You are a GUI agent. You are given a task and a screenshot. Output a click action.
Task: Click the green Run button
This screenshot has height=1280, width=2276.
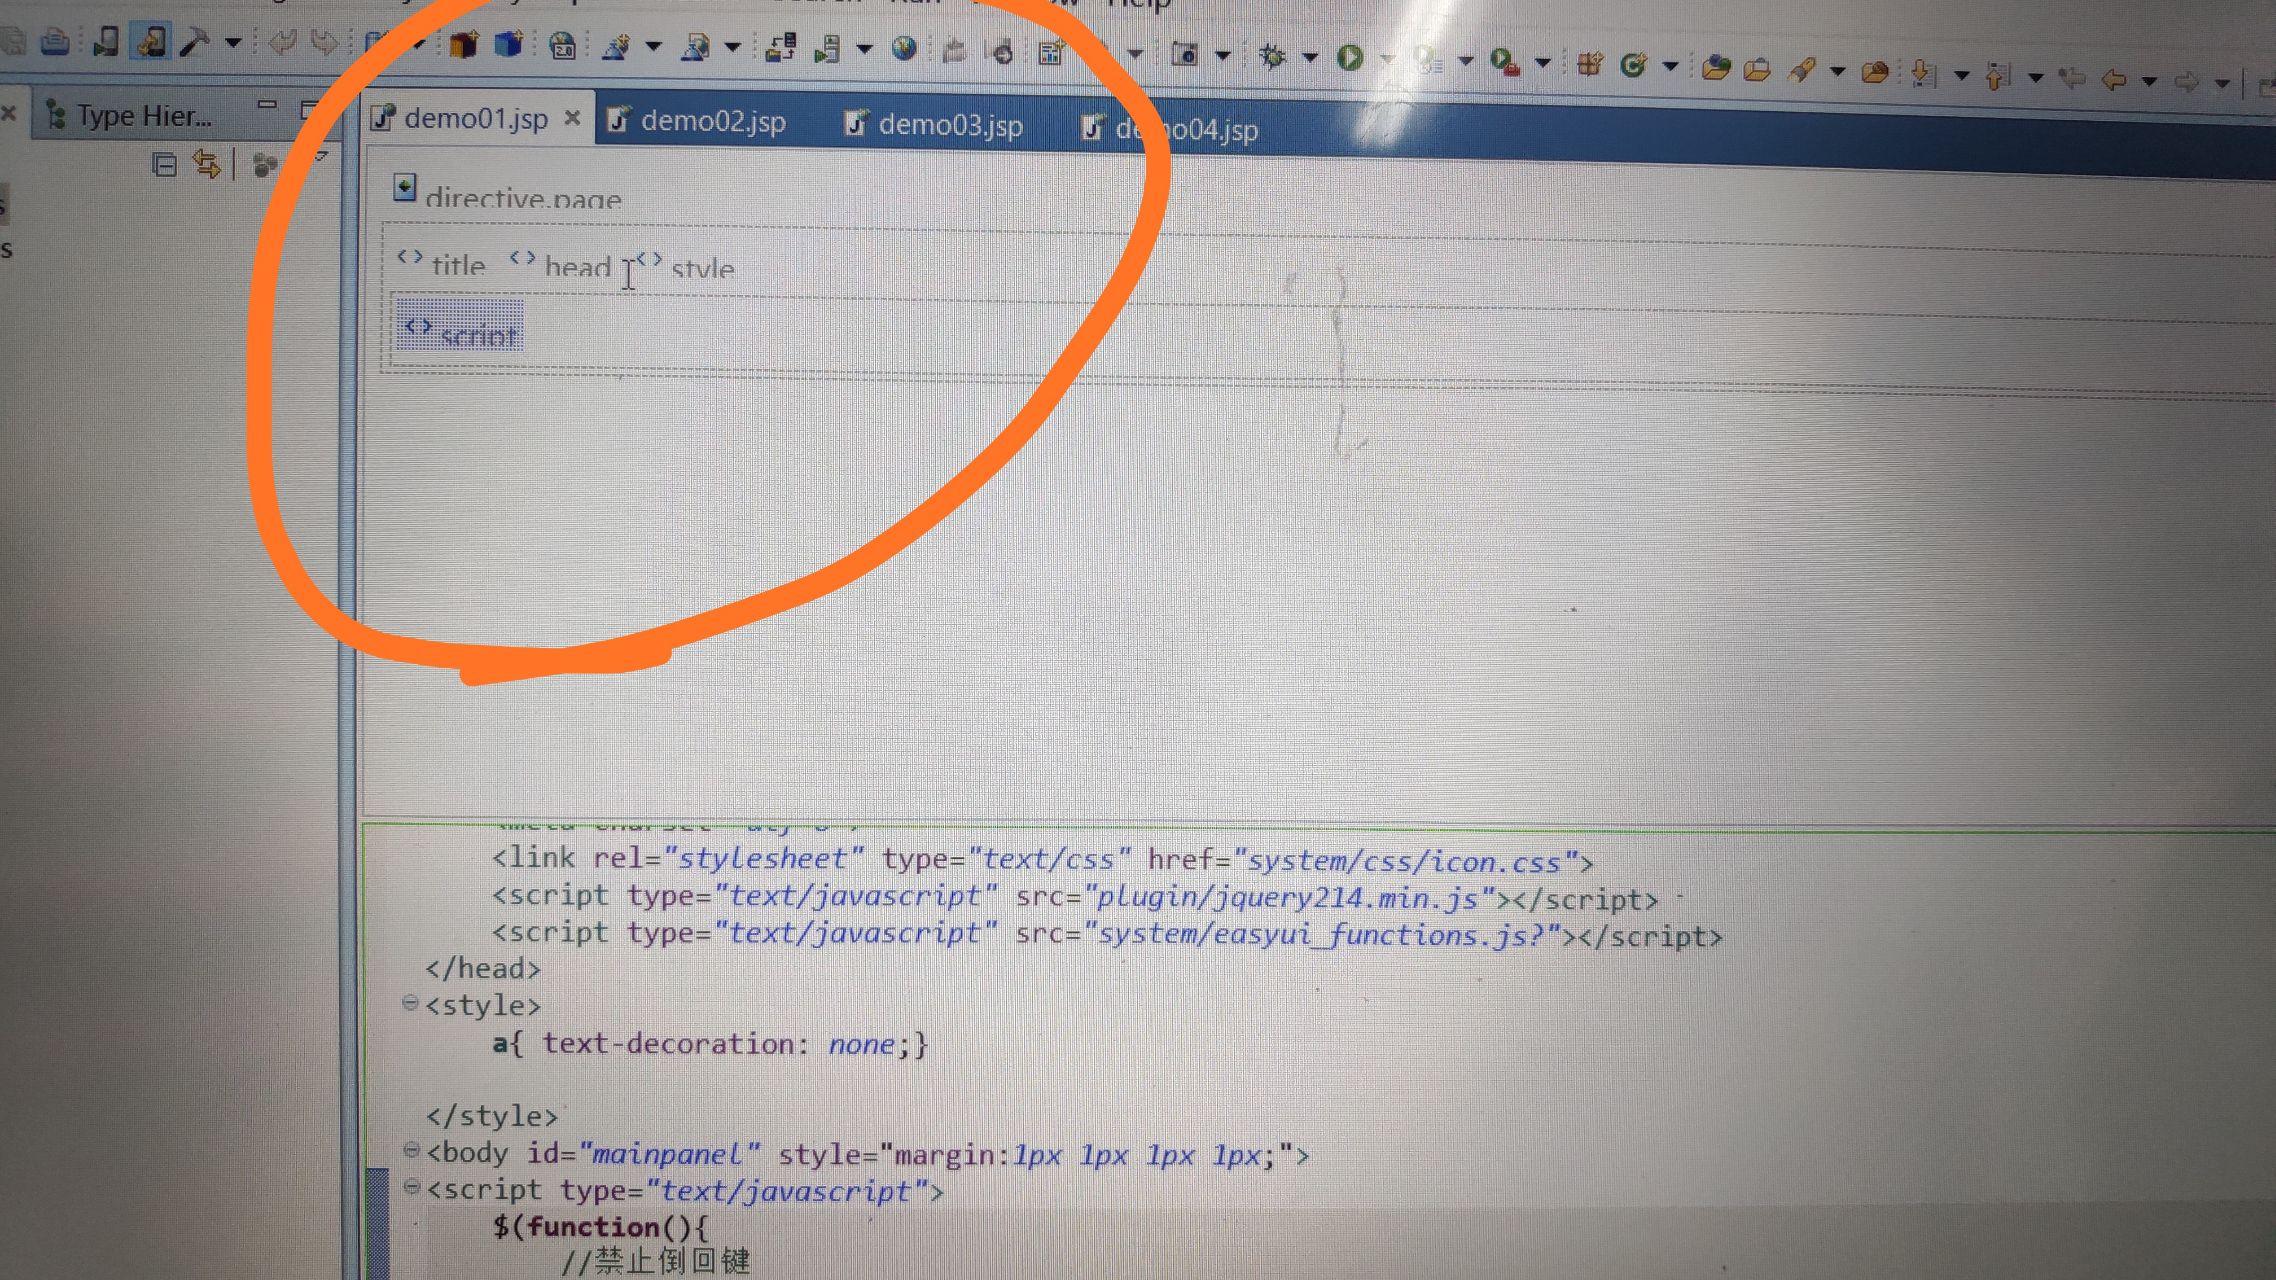(1350, 58)
